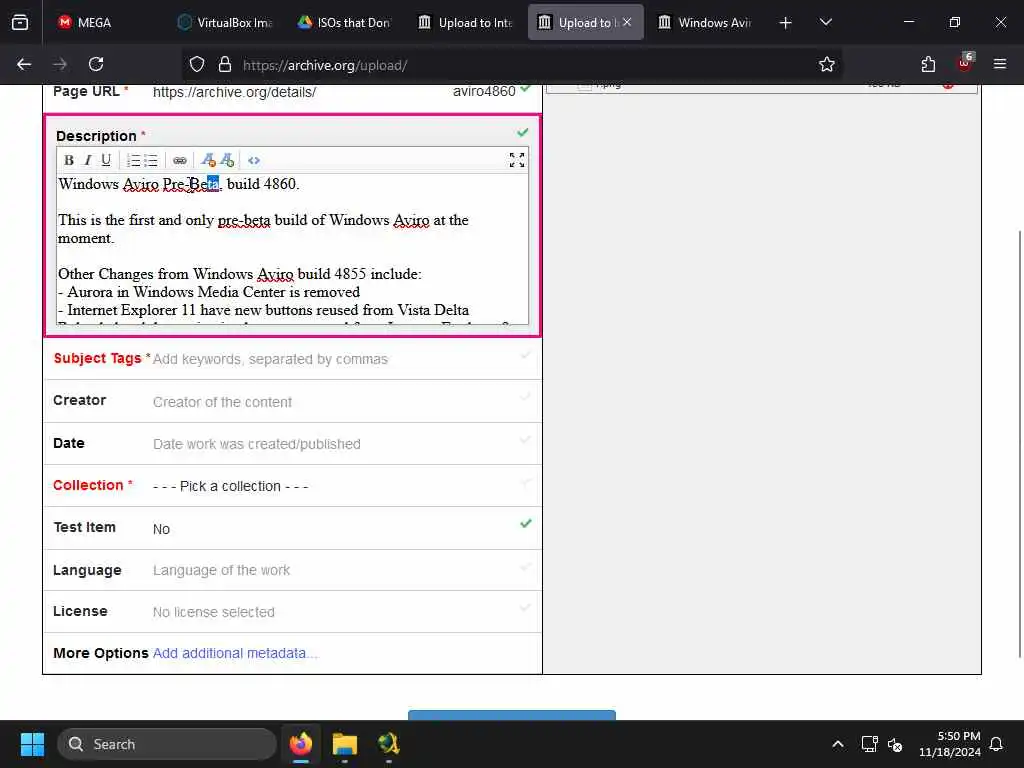Viewport: 1024px width, 768px height.
Task: Open the uBlock extension icon
Action: tap(965, 63)
